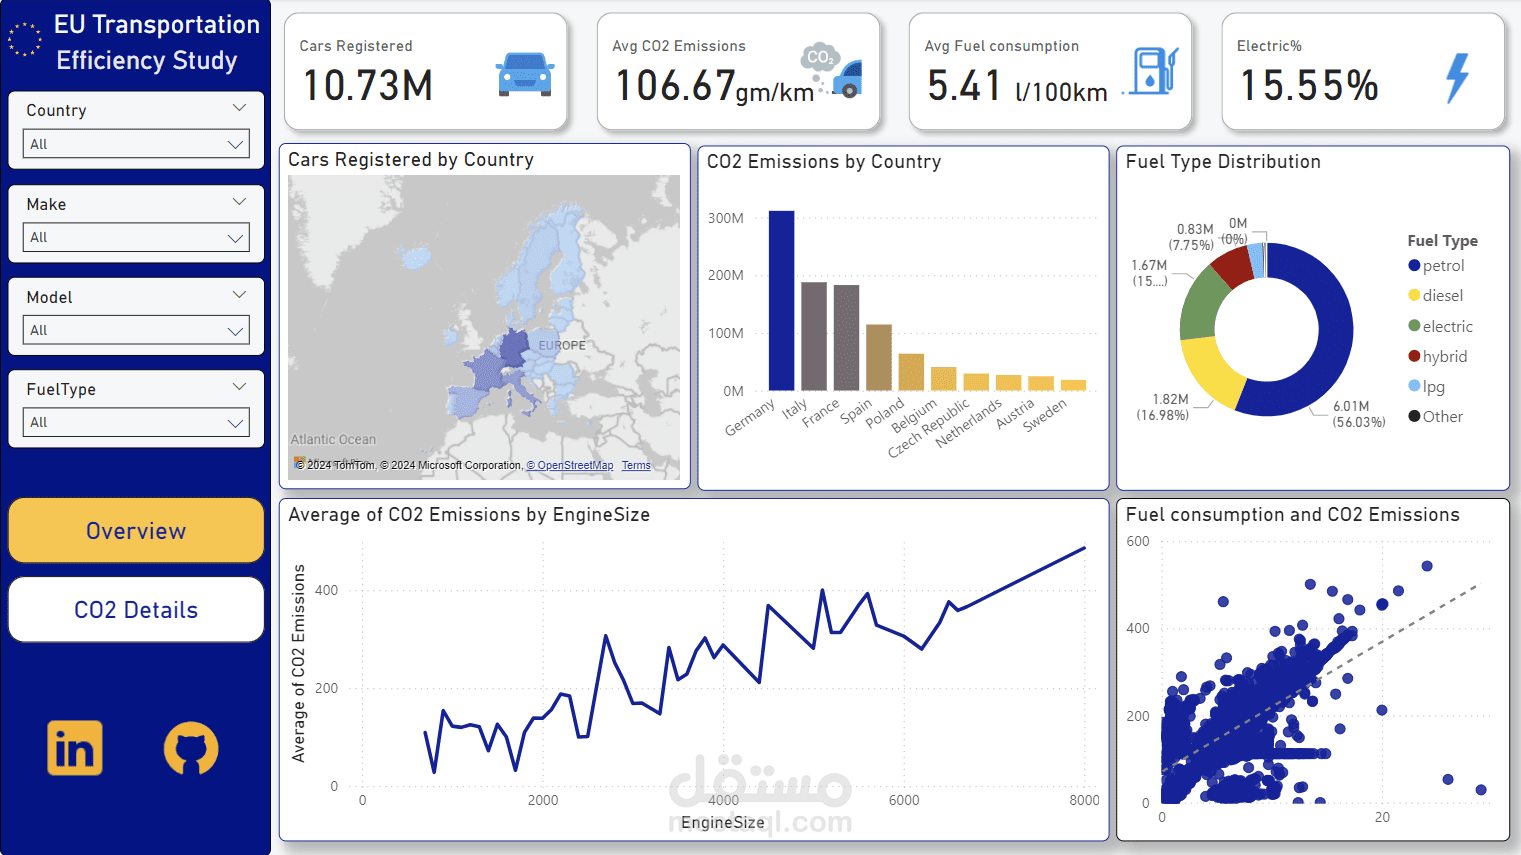Click the Germany bar in CO2 chart
Screen dimensions: 1521x855
click(x=781, y=300)
